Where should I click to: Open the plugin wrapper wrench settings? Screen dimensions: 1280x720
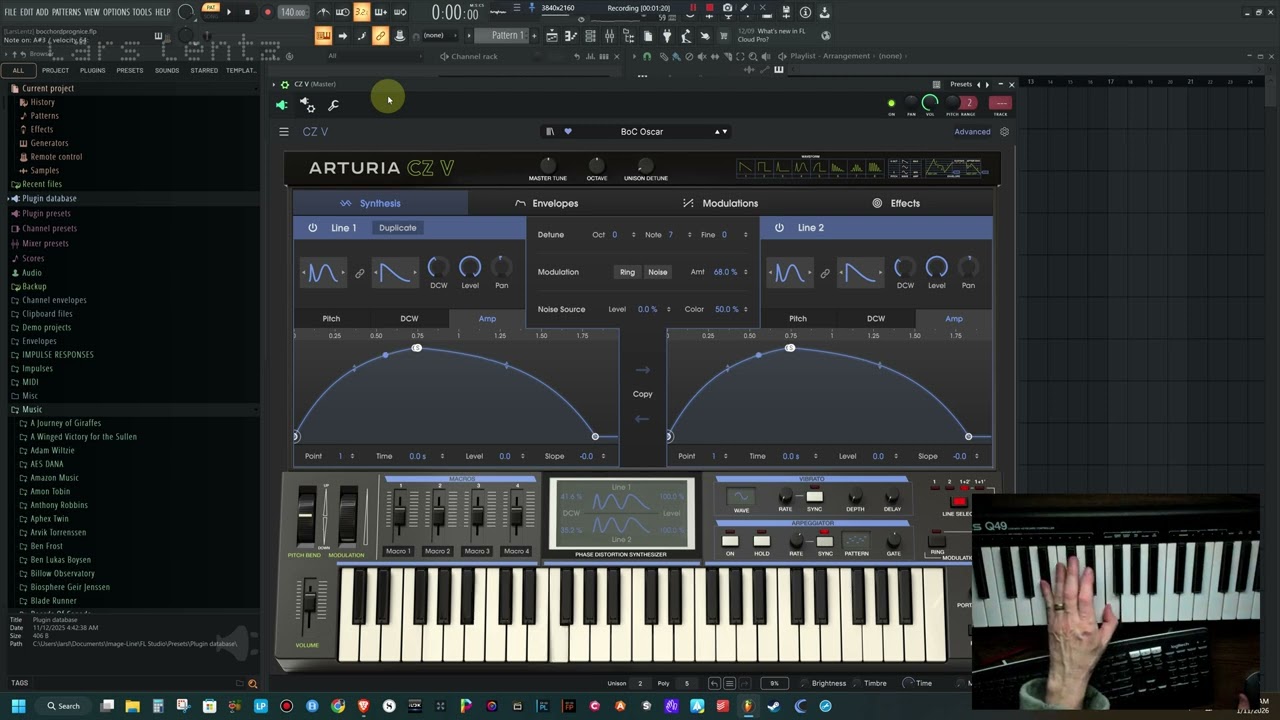click(333, 105)
